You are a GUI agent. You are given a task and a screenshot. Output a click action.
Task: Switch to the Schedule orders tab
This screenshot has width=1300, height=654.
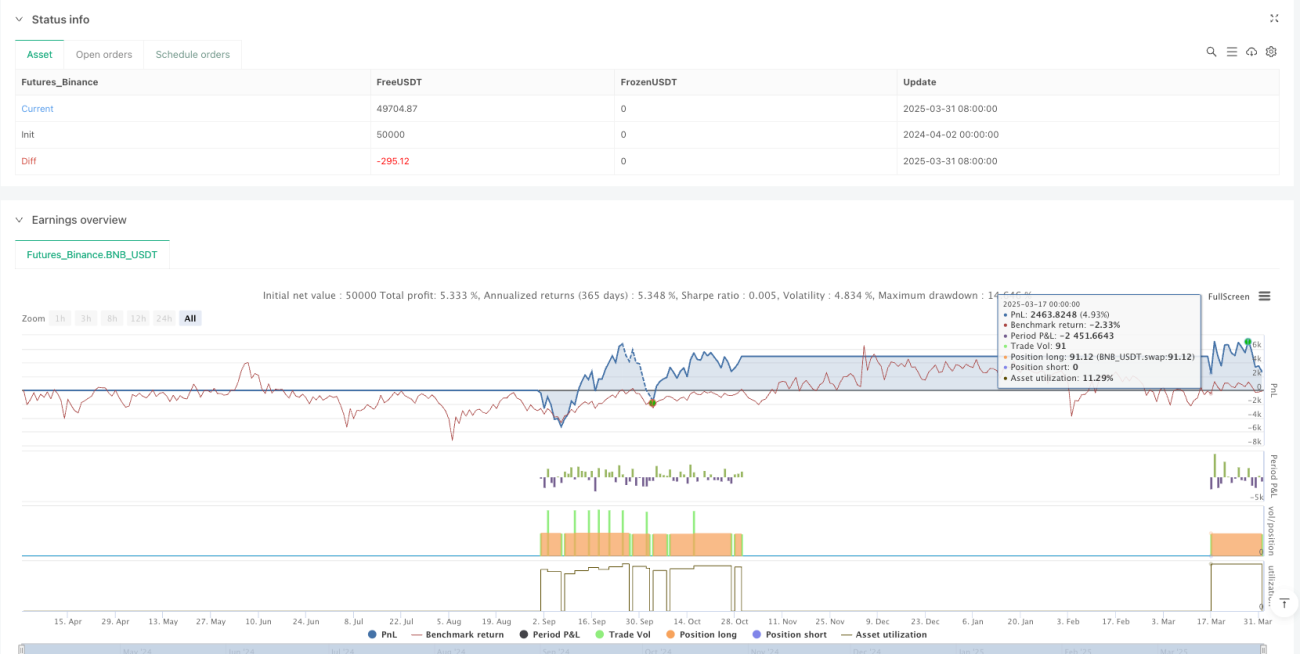(193, 54)
